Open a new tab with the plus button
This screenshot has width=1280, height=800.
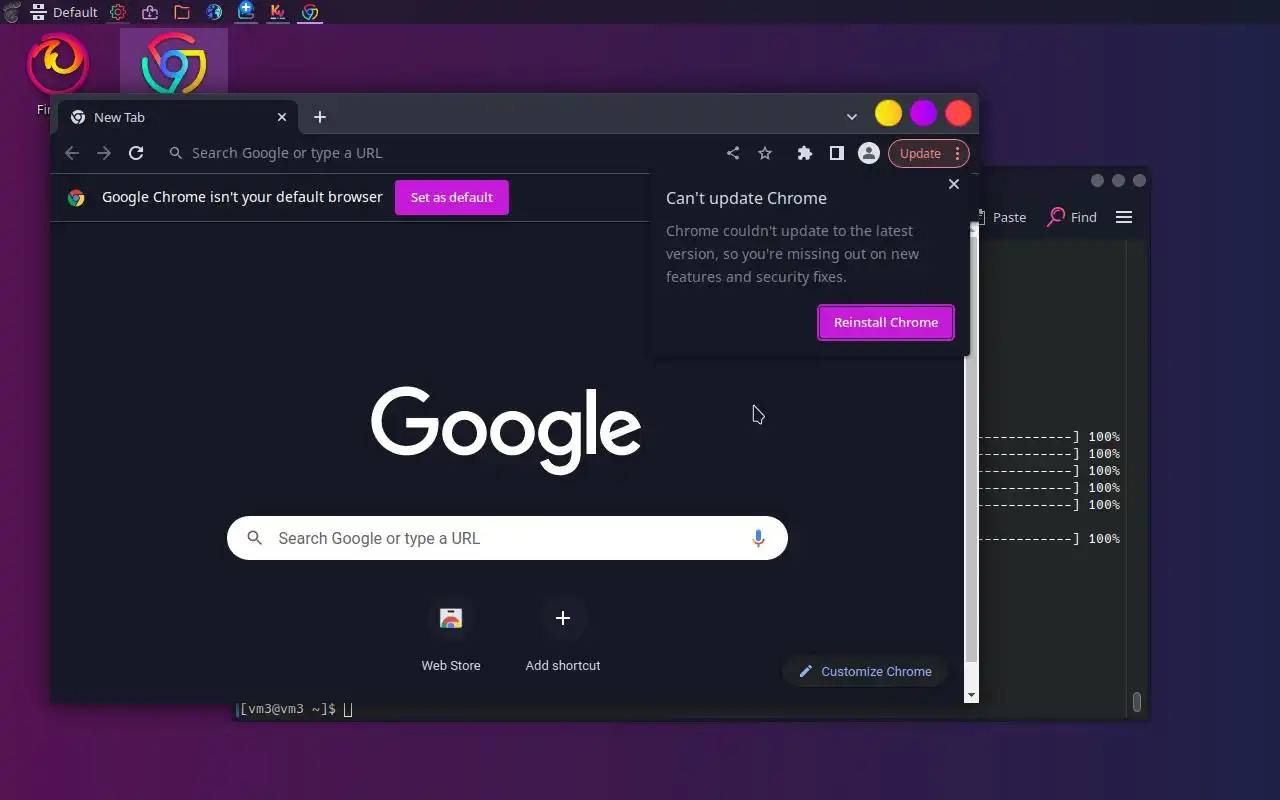click(320, 117)
